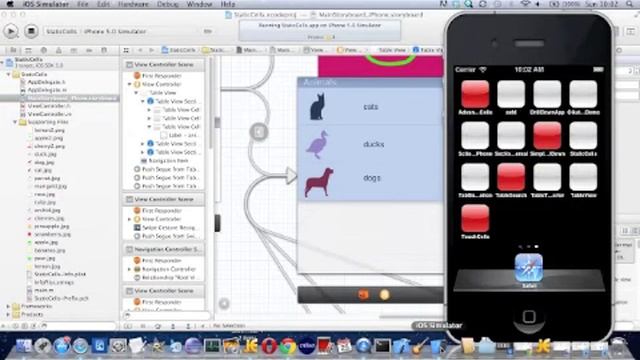The image size is (640, 360).
Task: Open the File menu
Action: tap(83, 4)
